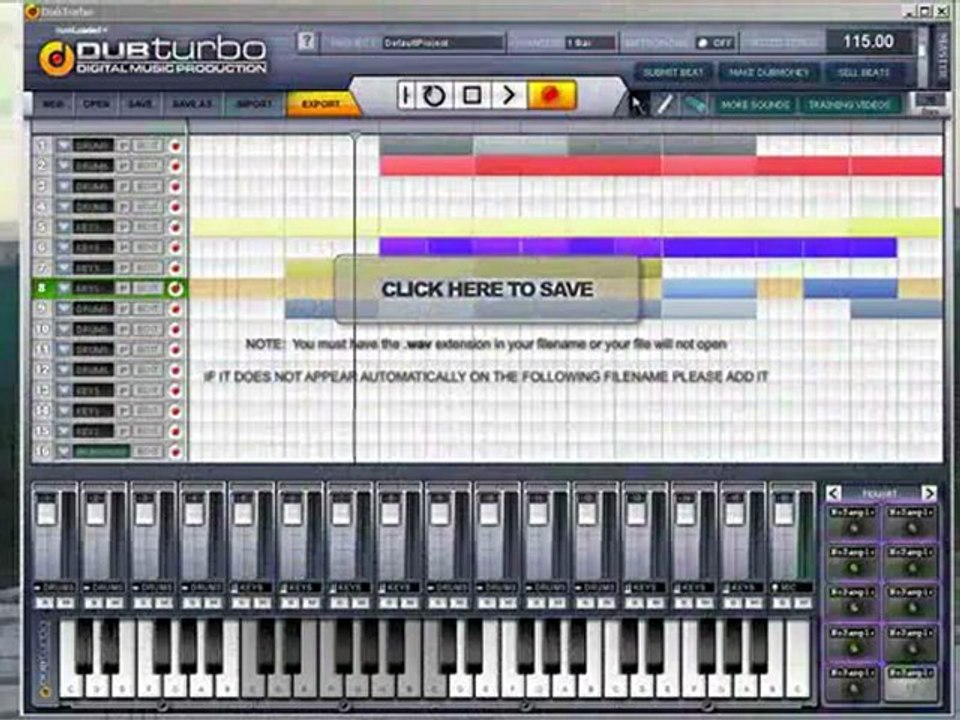This screenshot has width=960, height=720.
Task: Open the instrument dropdown on track 16
Action: tap(63, 452)
